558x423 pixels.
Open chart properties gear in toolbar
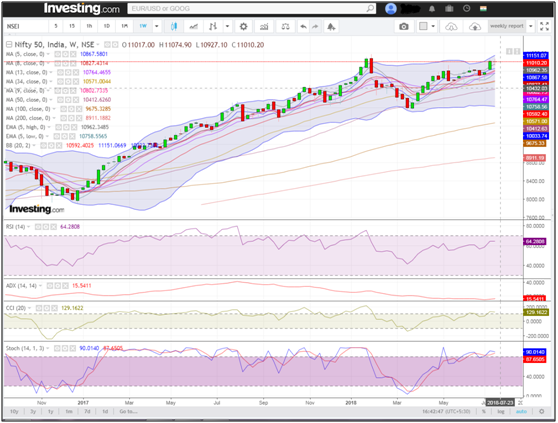tap(243, 26)
